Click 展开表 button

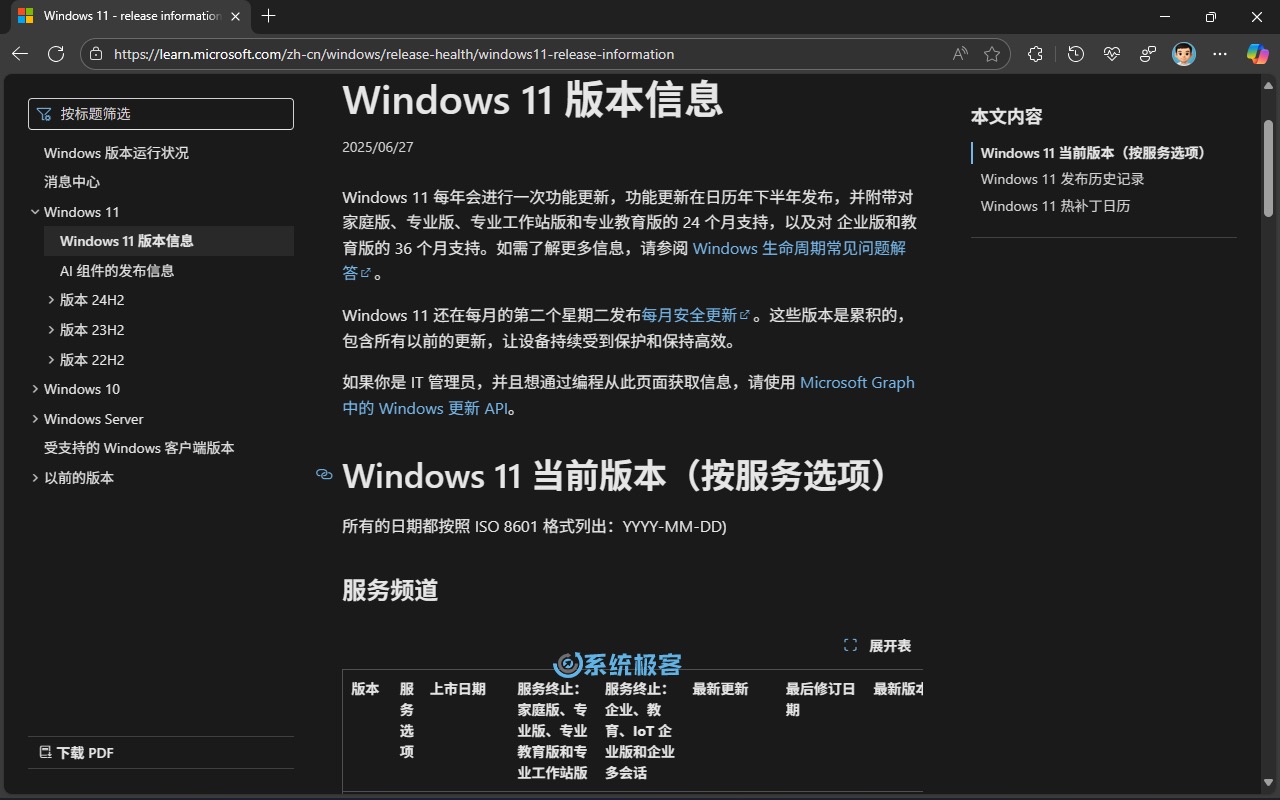coord(878,646)
